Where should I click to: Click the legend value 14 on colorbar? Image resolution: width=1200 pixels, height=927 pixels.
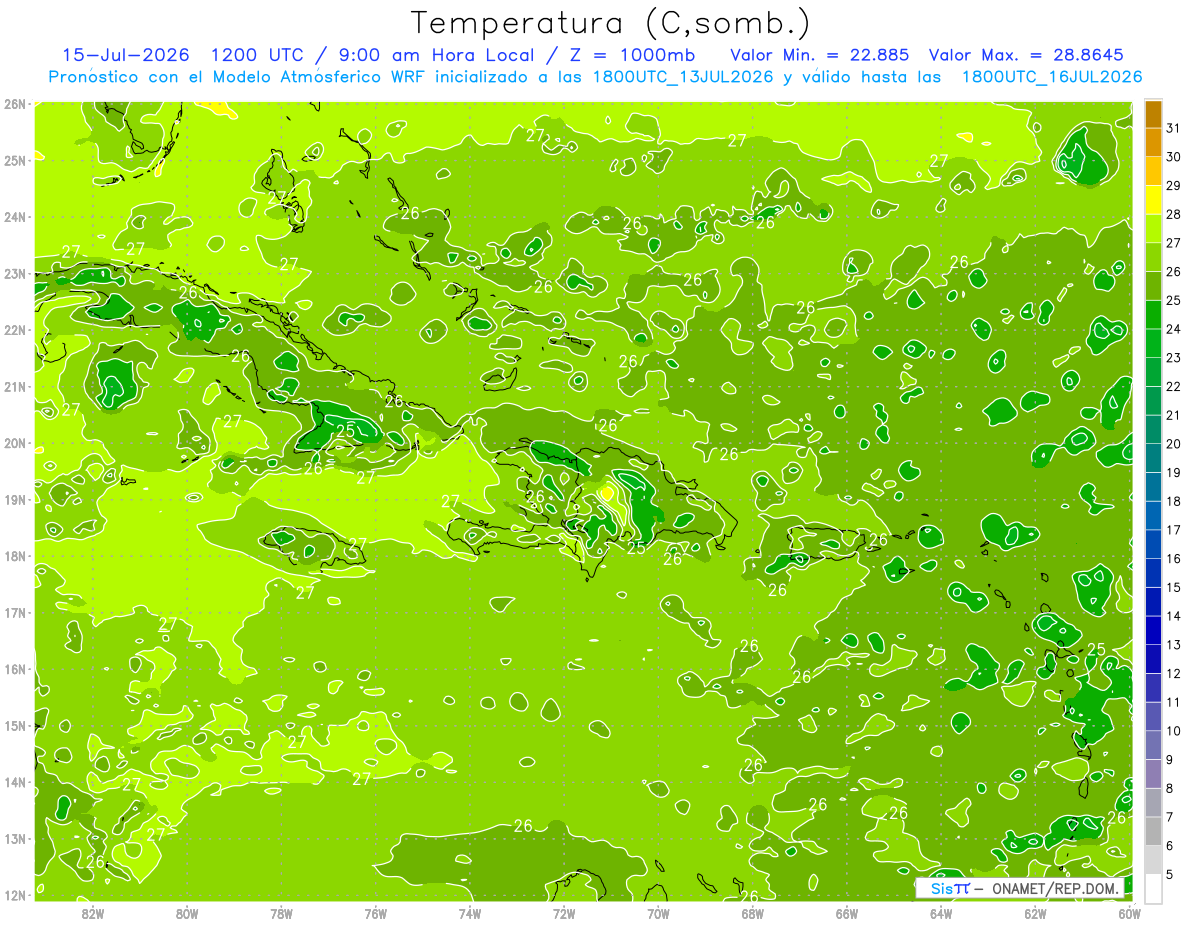1173,616
